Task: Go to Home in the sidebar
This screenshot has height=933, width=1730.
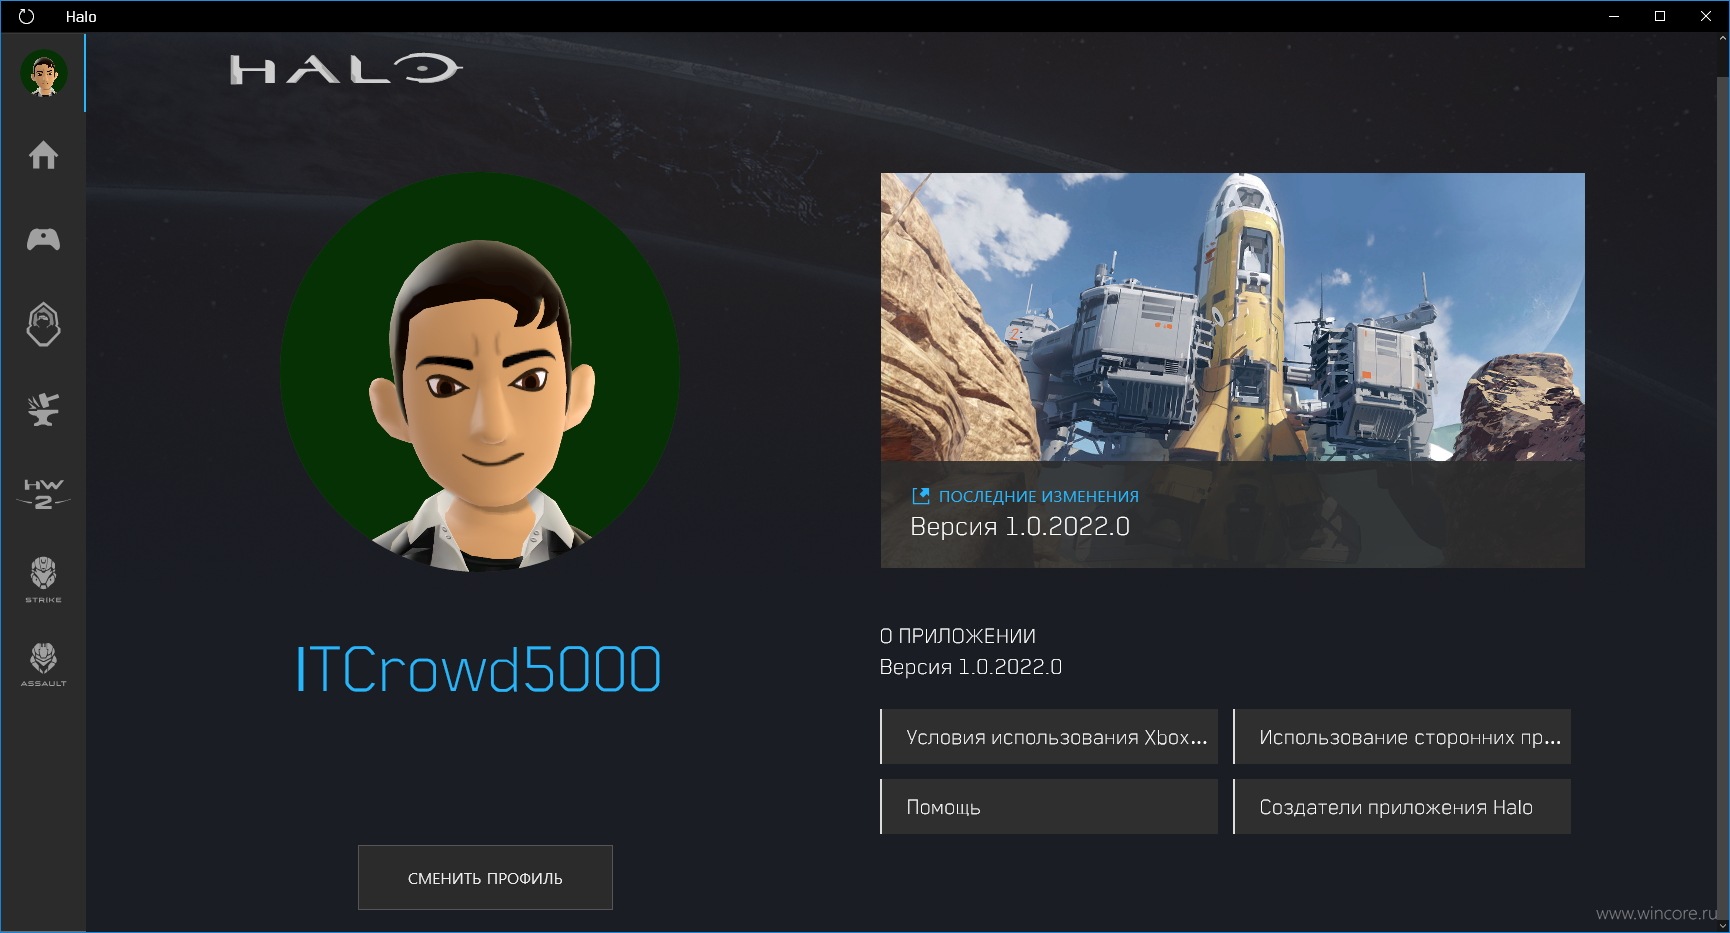Action: click(43, 155)
